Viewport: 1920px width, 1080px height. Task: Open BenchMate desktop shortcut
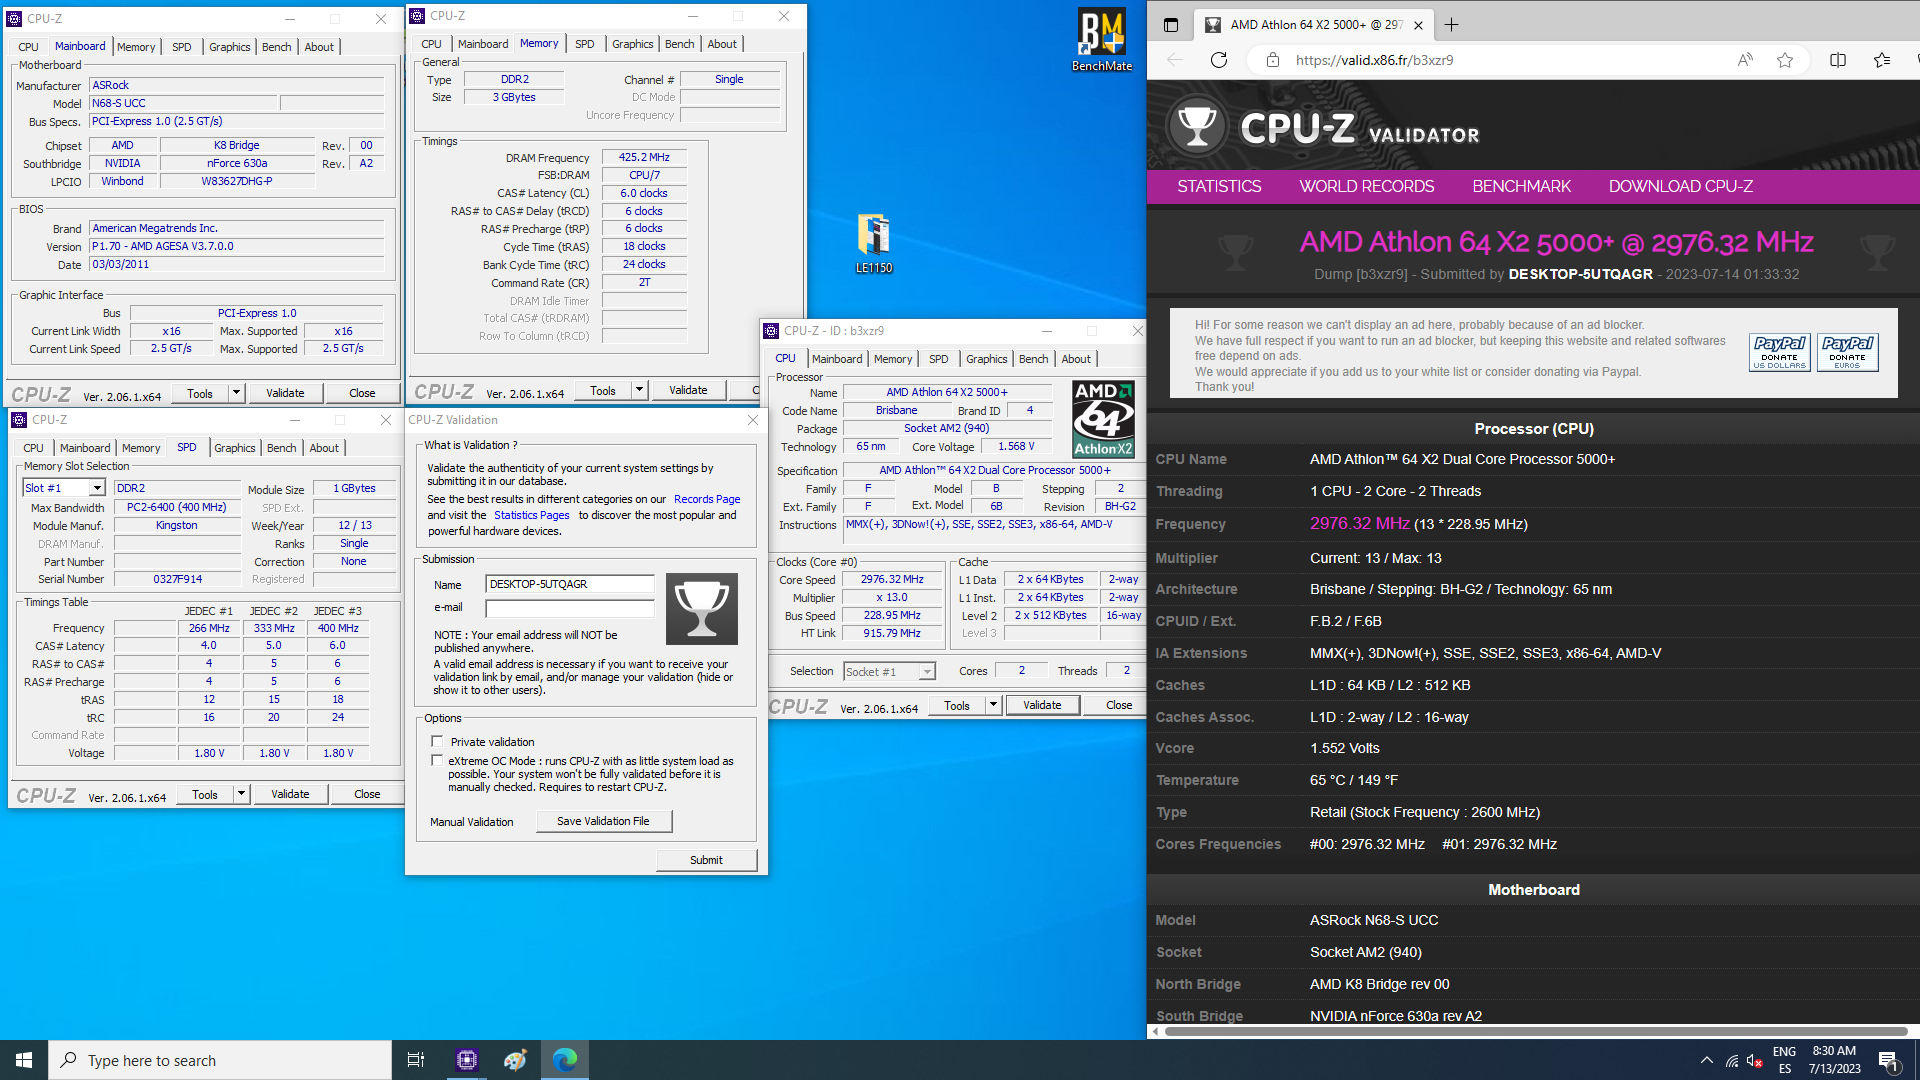pyautogui.click(x=1101, y=40)
